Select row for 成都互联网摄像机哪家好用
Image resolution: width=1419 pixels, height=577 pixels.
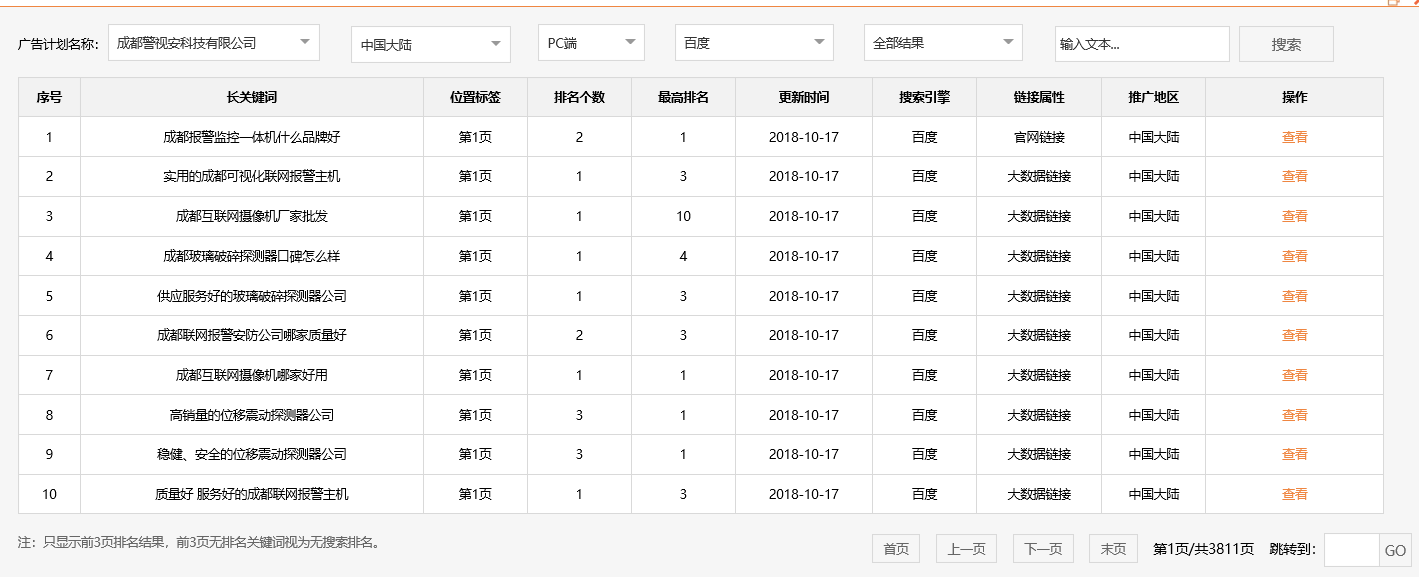point(251,374)
